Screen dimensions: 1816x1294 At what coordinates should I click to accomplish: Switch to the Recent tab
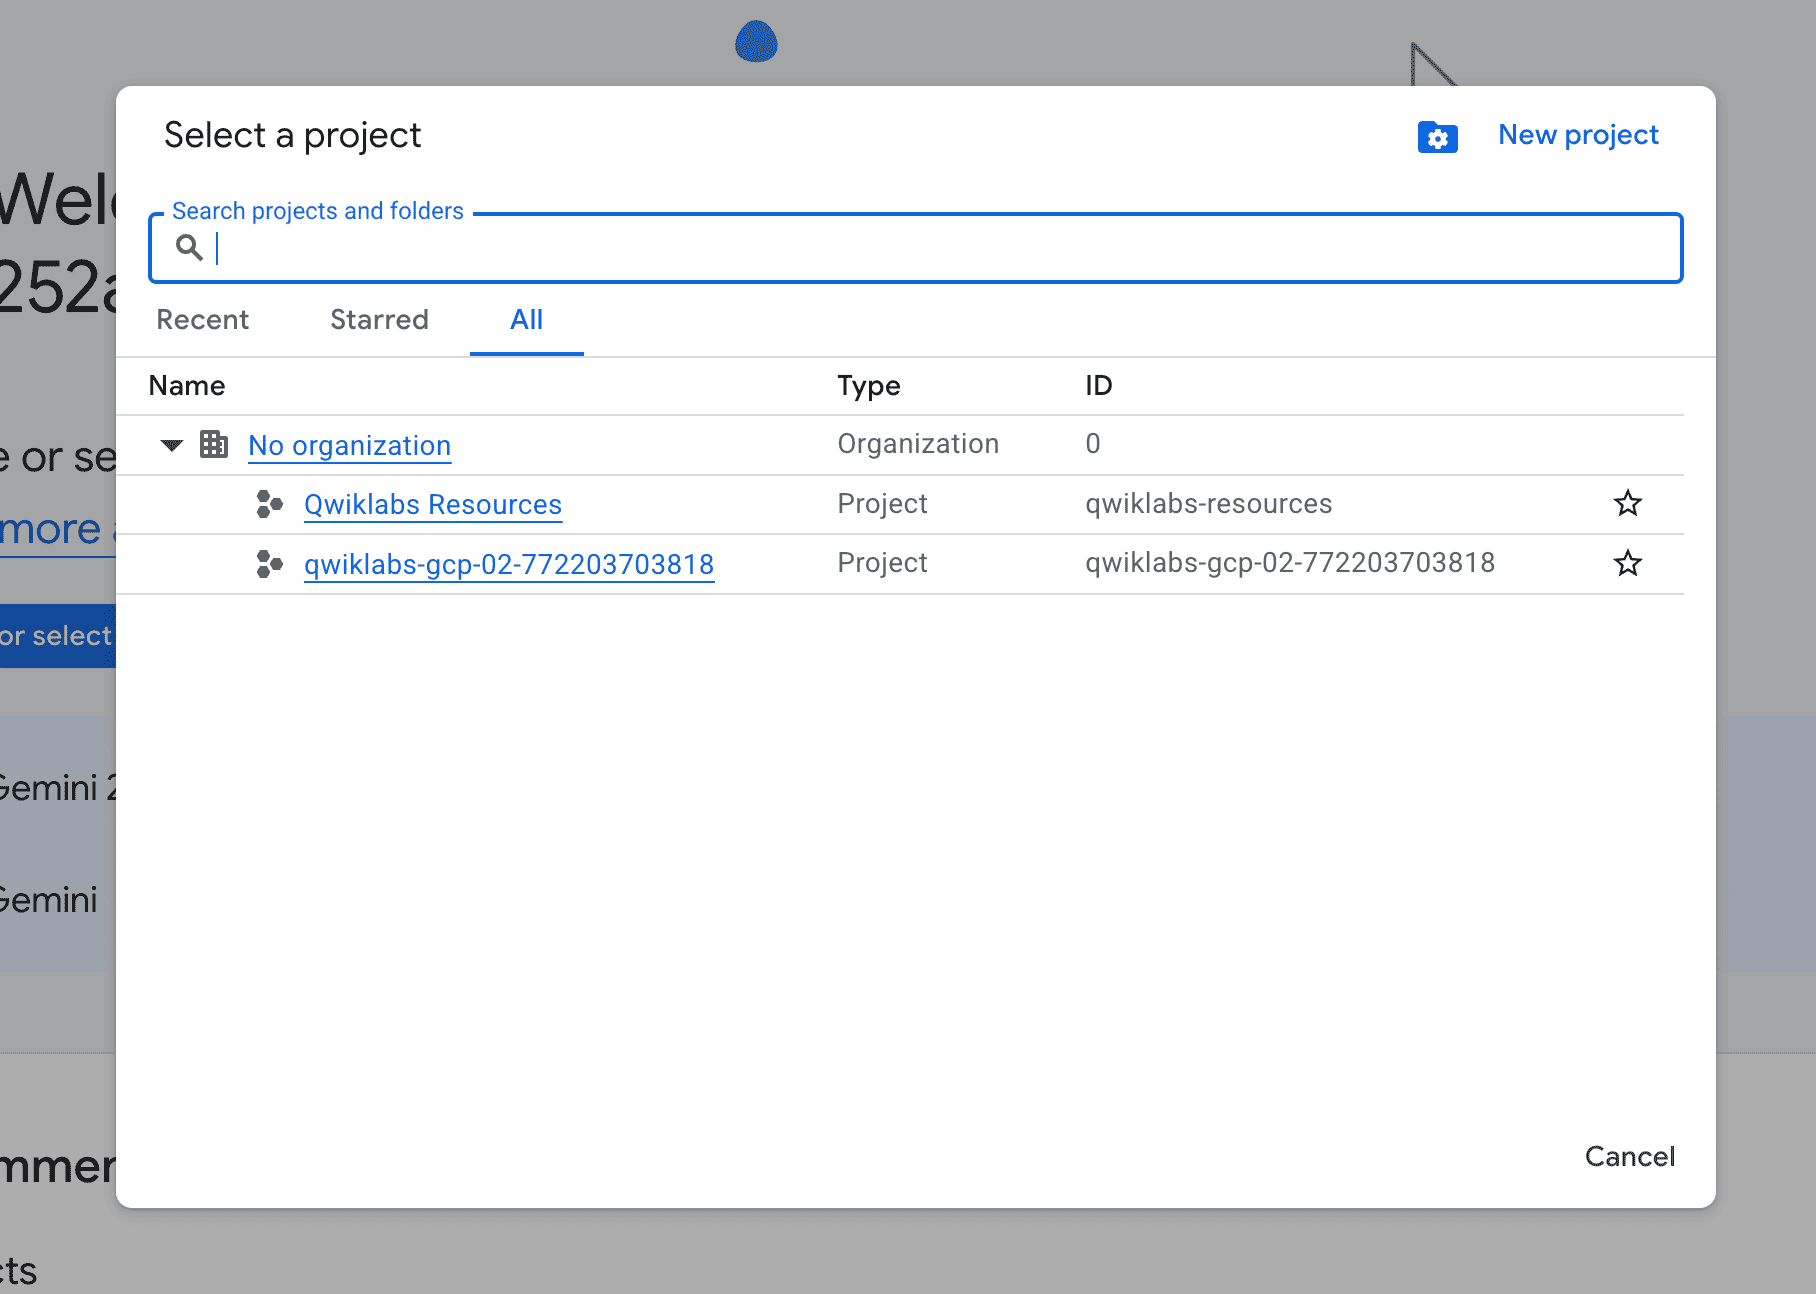click(x=202, y=320)
